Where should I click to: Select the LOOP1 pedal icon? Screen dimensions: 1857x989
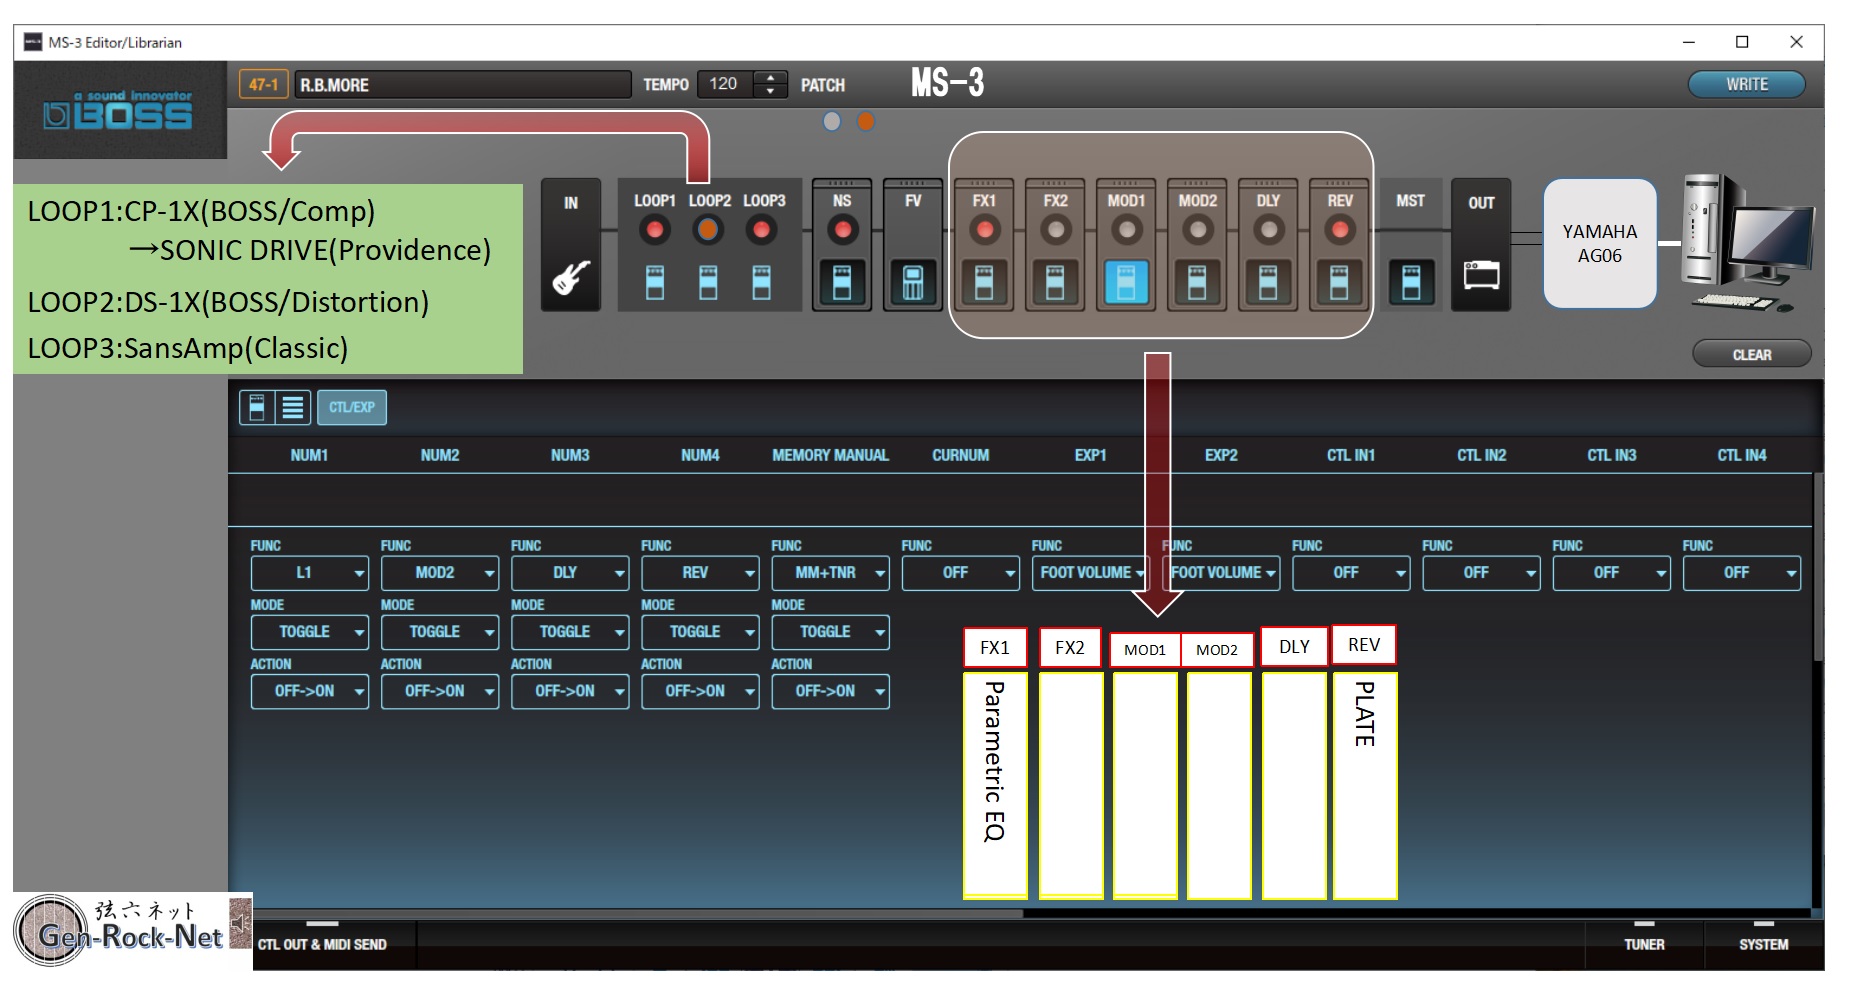coord(655,283)
